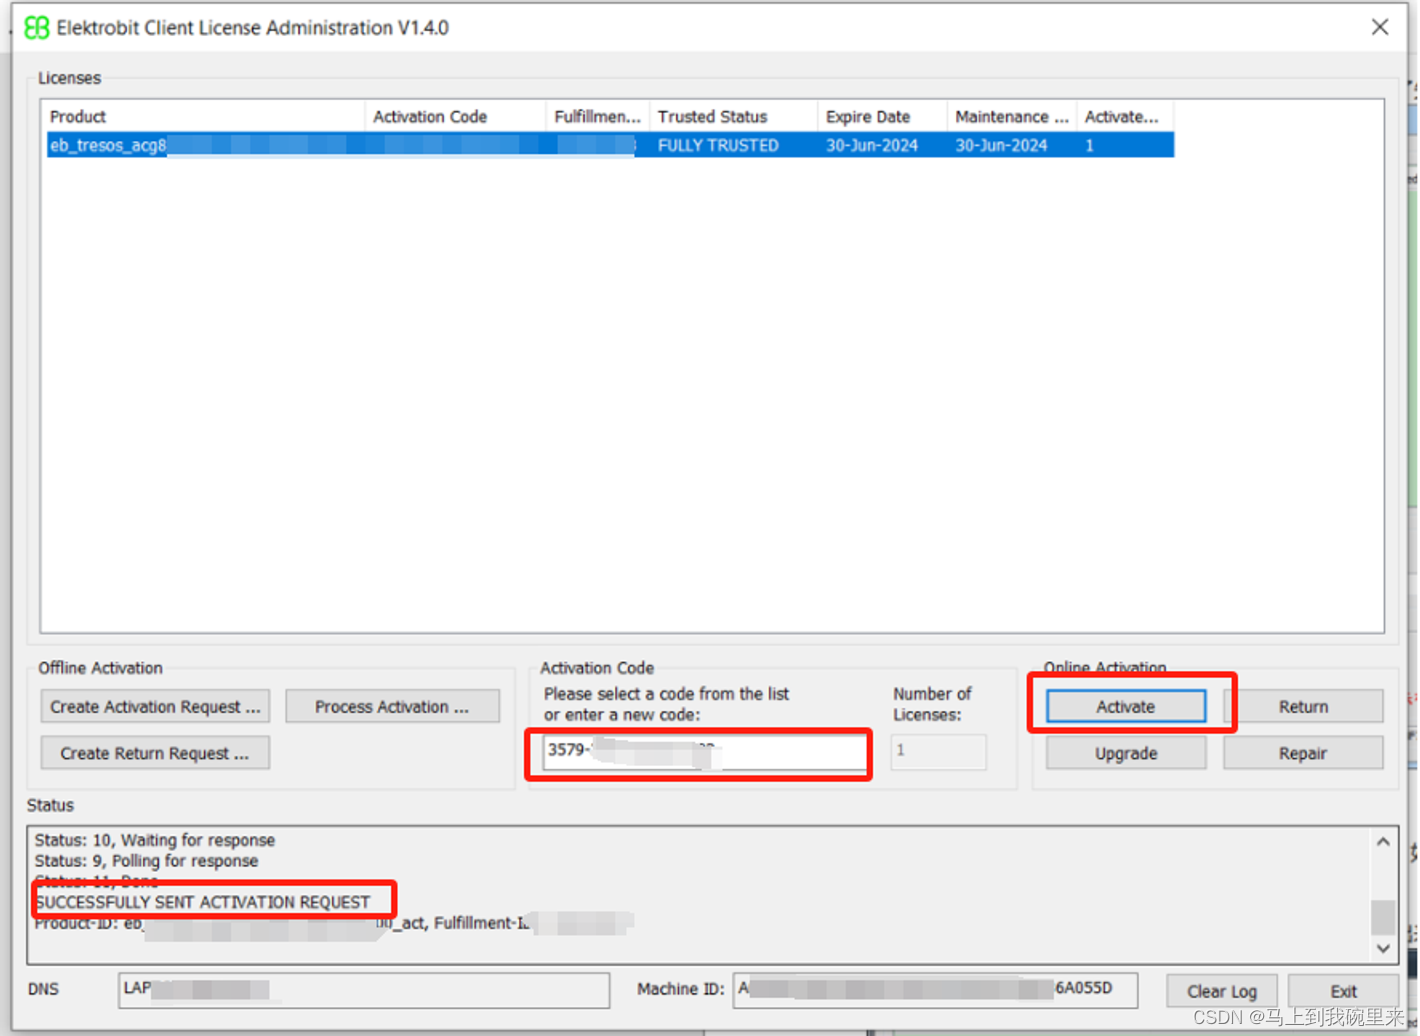Click the Elektrobit logo icon in title bar

pyautogui.click(x=36, y=27)
